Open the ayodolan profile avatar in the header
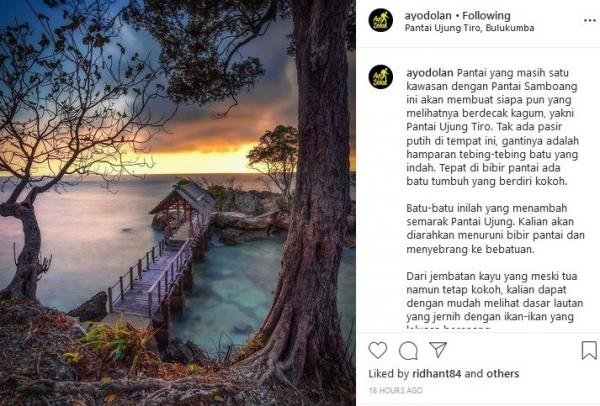Screen dimensions: 600x406 point(381,20)
